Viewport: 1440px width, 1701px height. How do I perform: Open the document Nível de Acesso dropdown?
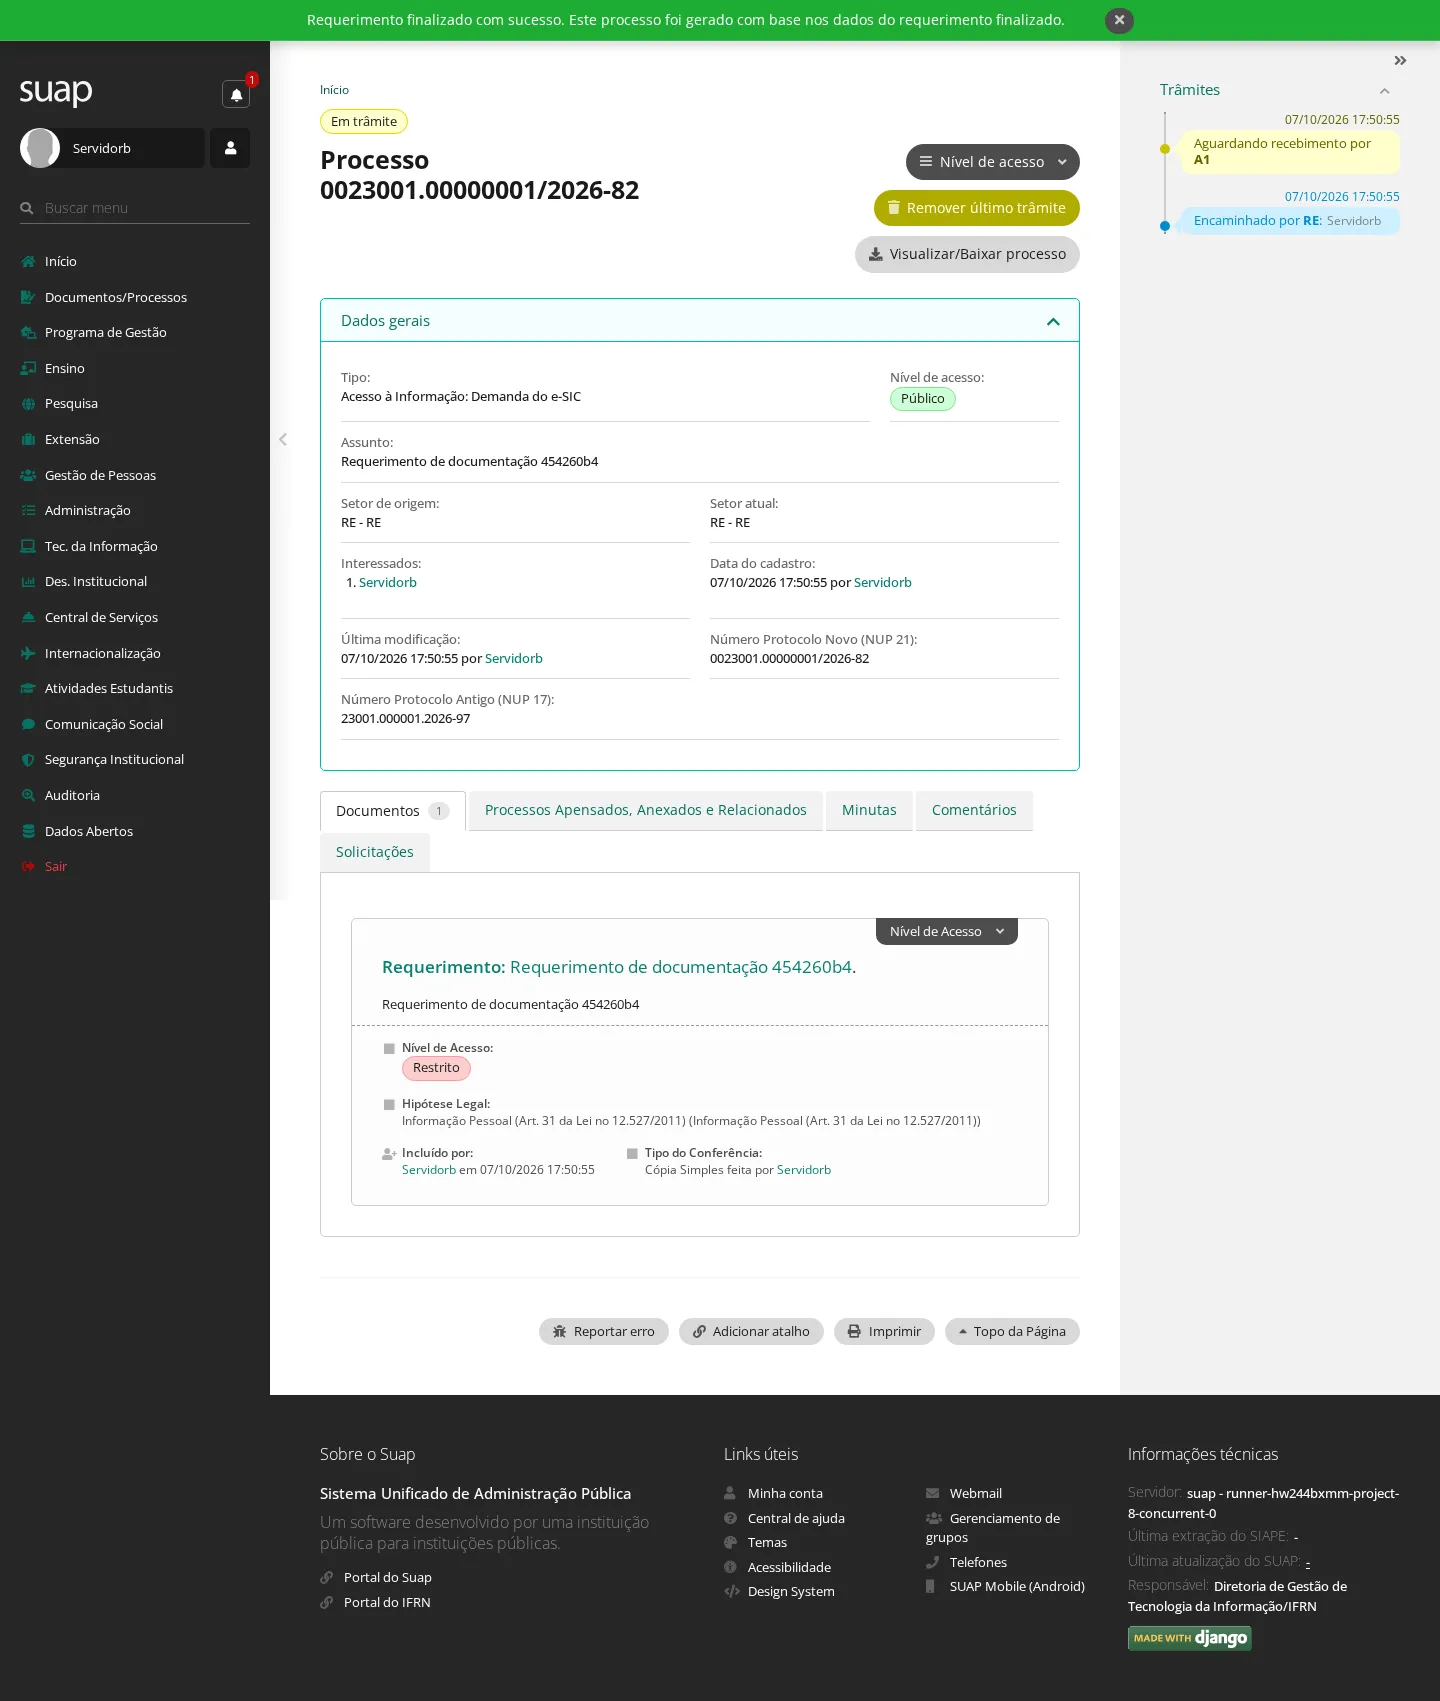click(x=947, y=931)
